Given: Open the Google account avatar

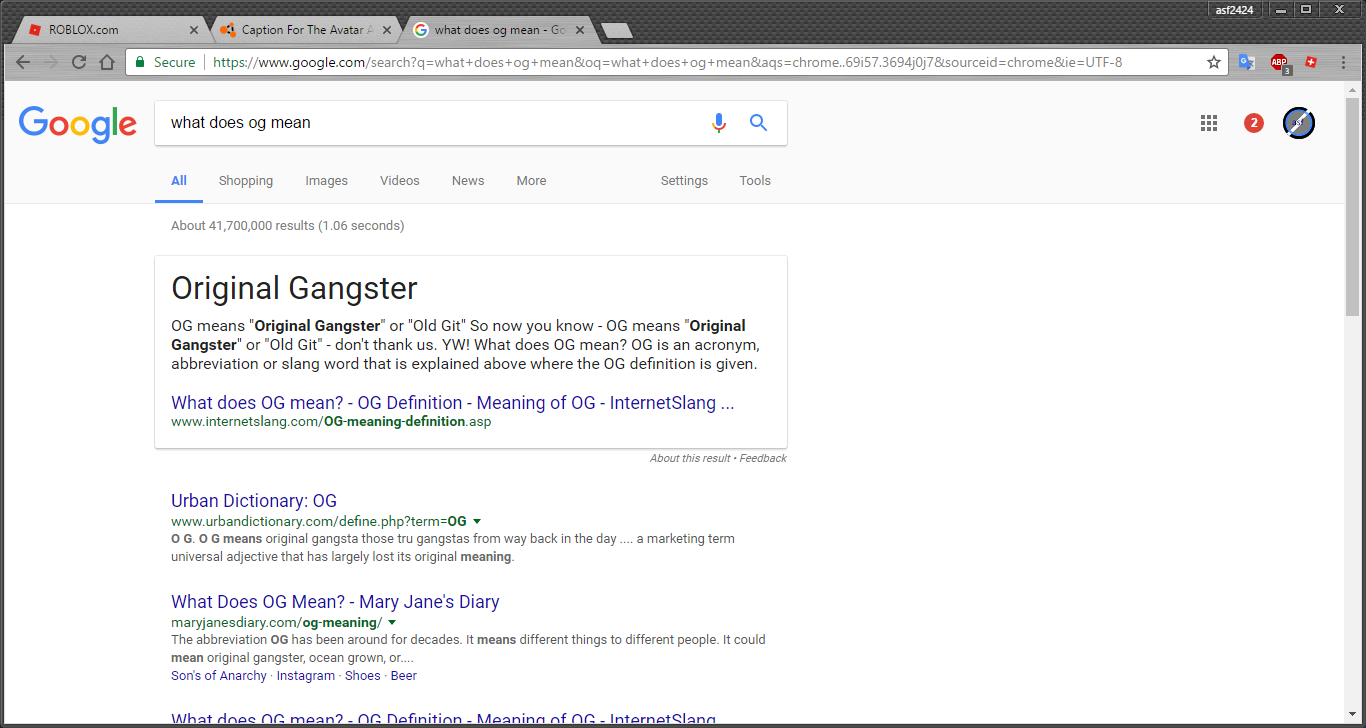Looking at the screenshot, I should click(1299, 123).
